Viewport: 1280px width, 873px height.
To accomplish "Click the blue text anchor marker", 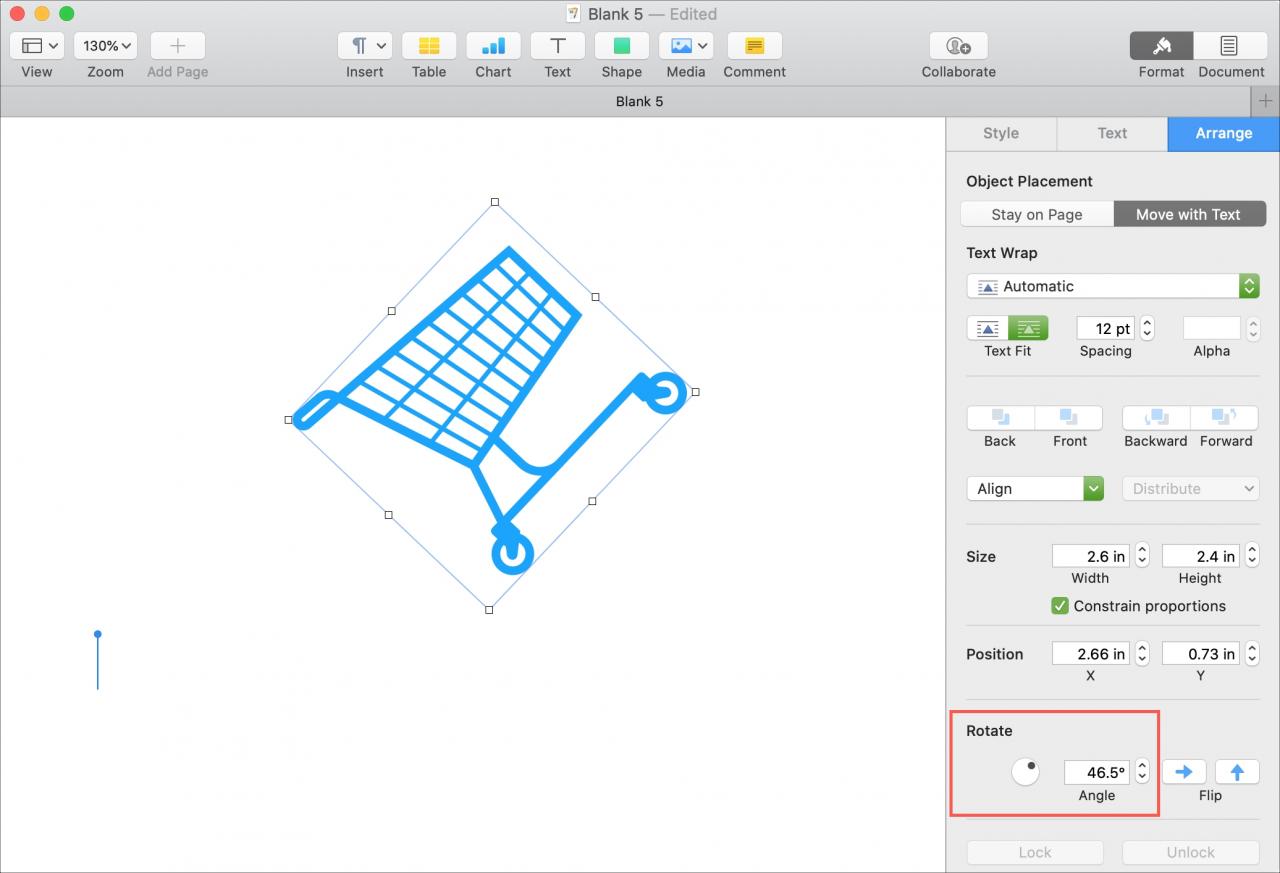I will [97, 634].
